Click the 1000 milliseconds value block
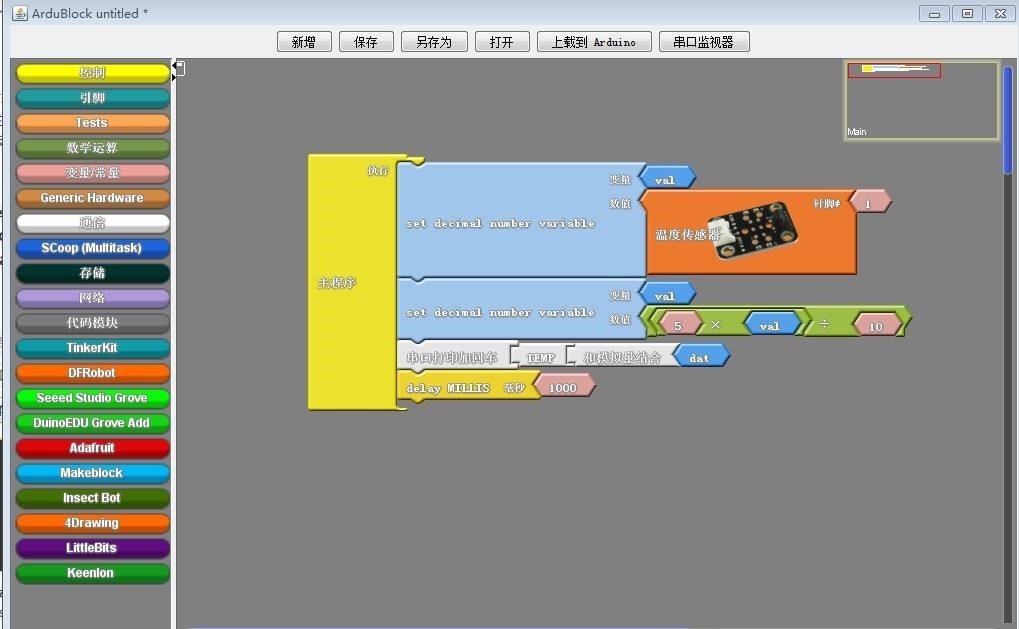The image size is (1019, 629). click(565, 387)
